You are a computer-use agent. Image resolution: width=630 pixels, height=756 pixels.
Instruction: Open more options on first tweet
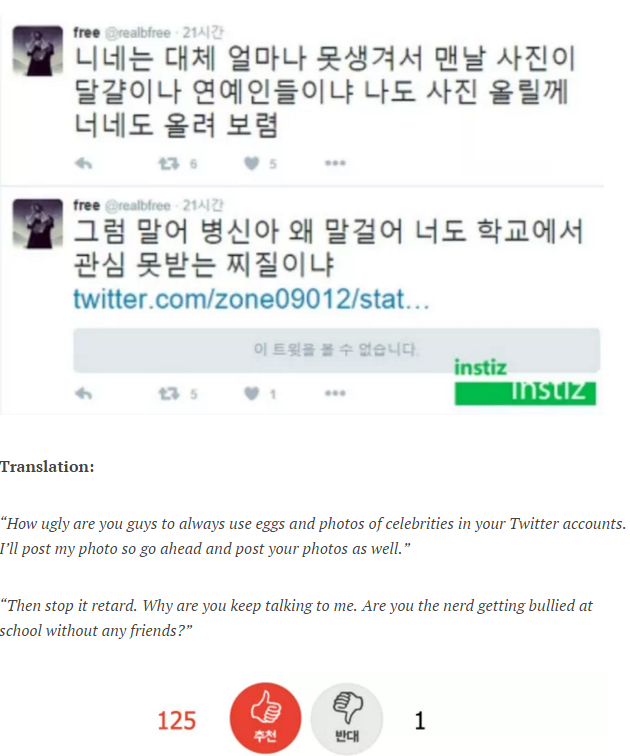335,163
